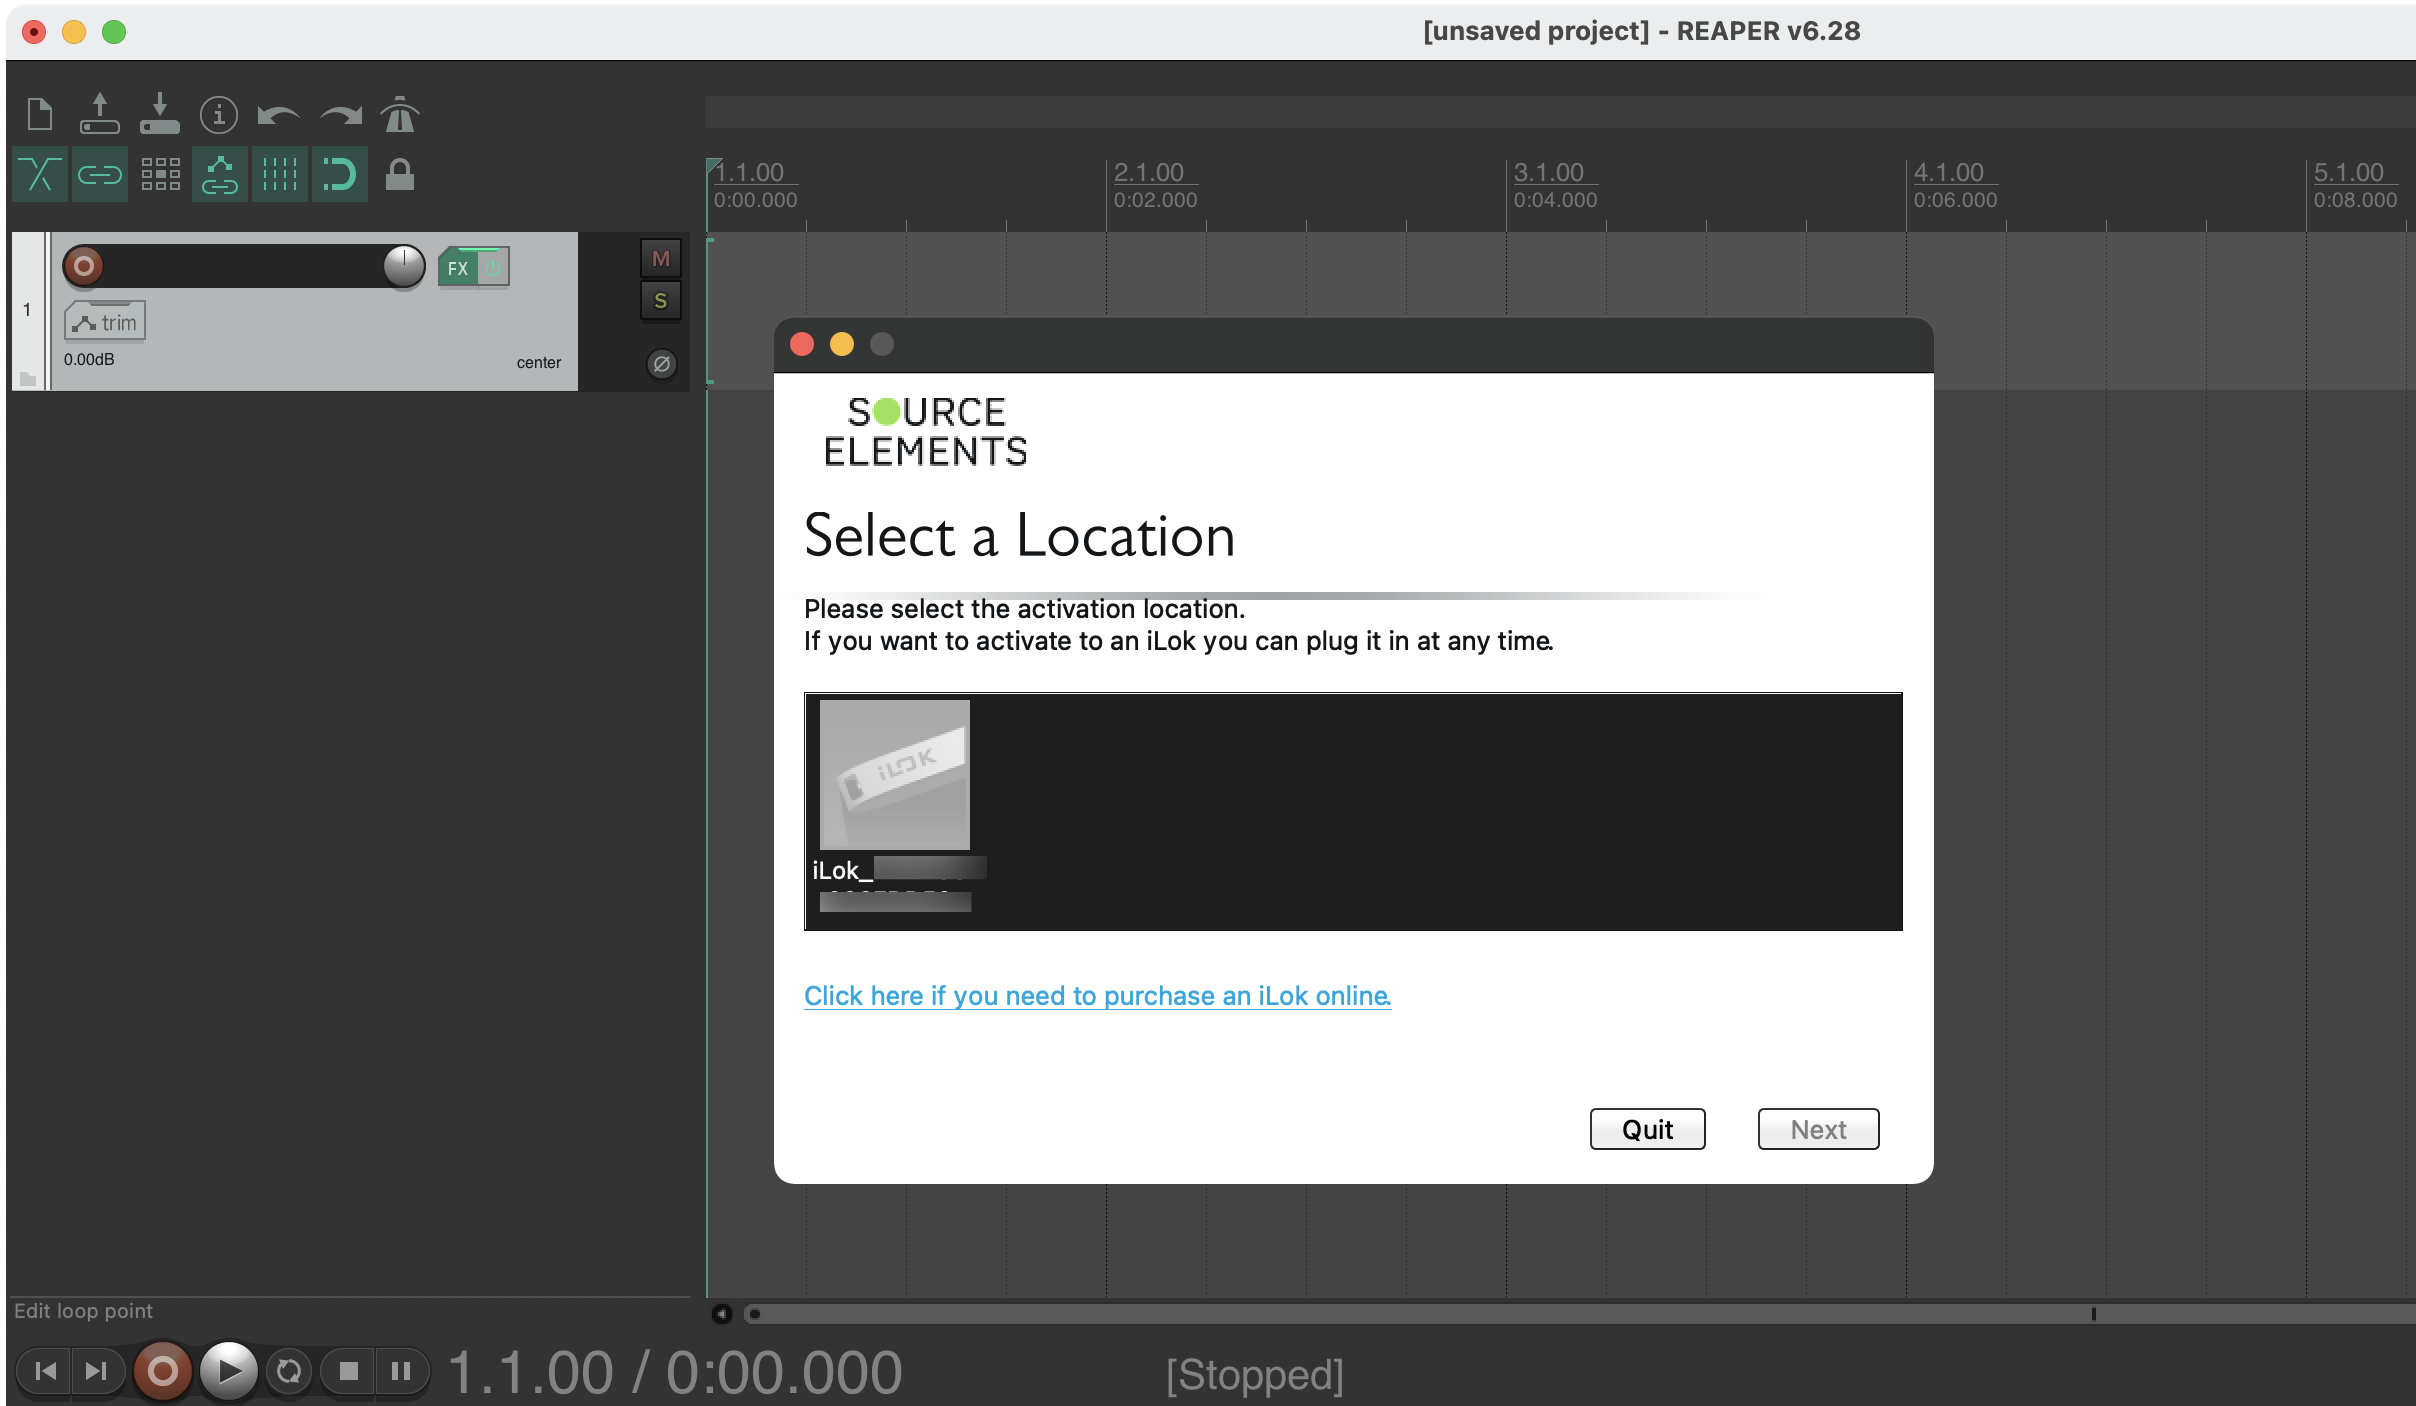Click the Redo arrow icon
2416x1406 pixels.
[x=340, y=115]
